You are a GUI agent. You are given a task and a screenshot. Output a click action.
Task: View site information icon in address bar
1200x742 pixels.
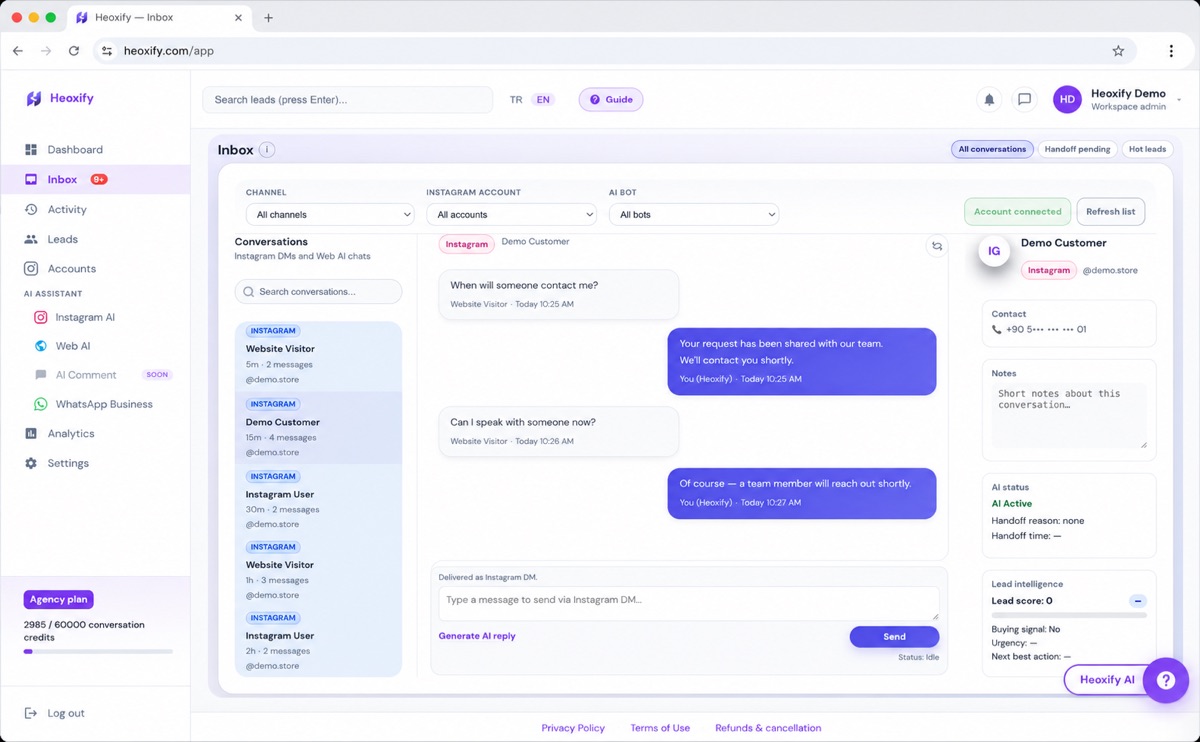107,51
